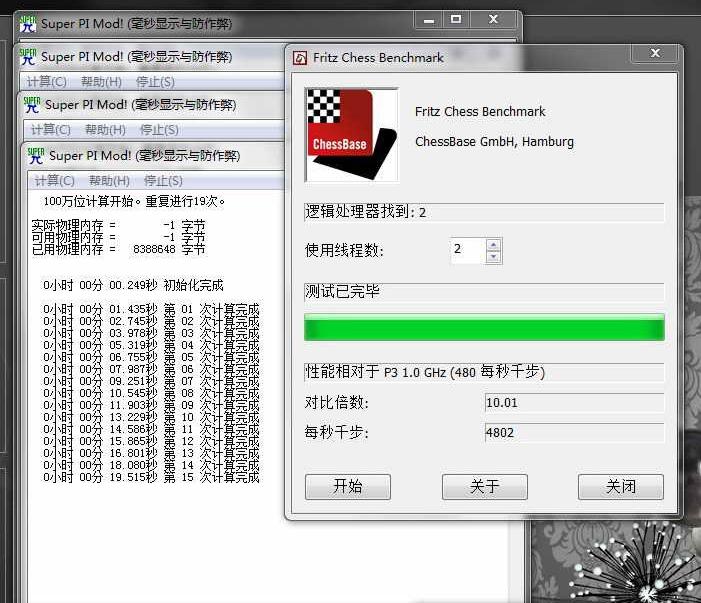Click Super PI icon of the second-from-back Super PI window
Viewport: 701px width, 603px height.
pyautogui.click(x=28, y=57)
